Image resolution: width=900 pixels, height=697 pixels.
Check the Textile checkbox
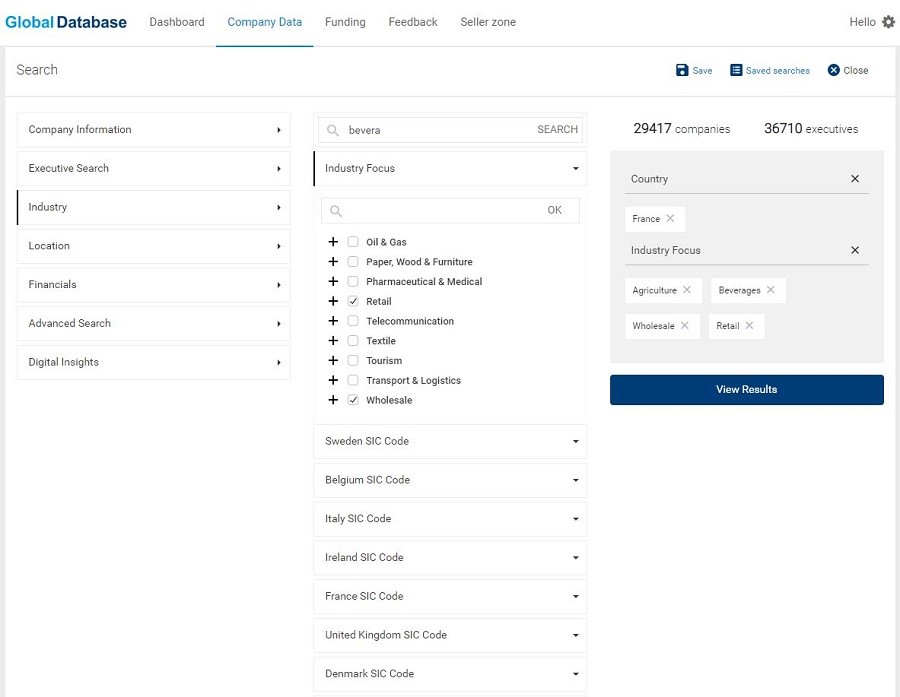click(353, 340)
